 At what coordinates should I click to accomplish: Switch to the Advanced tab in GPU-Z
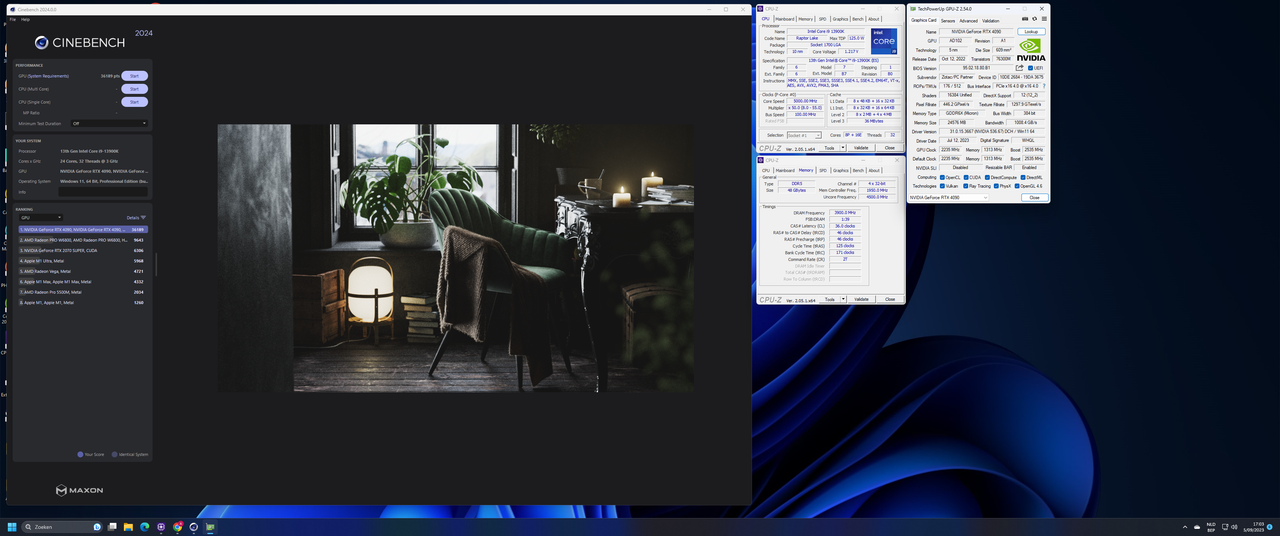coord(969,20)
